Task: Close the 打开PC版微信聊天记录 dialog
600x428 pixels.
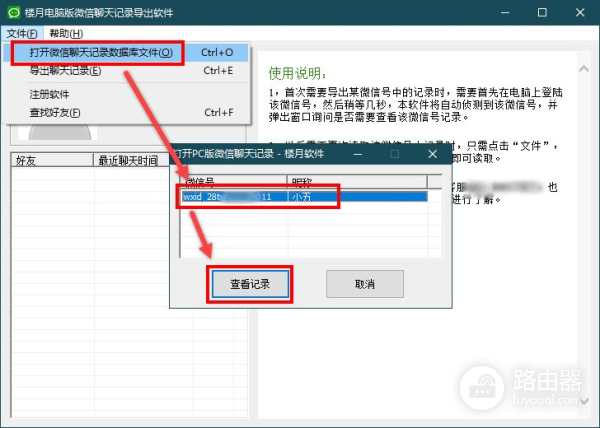Action: point(432,154)
